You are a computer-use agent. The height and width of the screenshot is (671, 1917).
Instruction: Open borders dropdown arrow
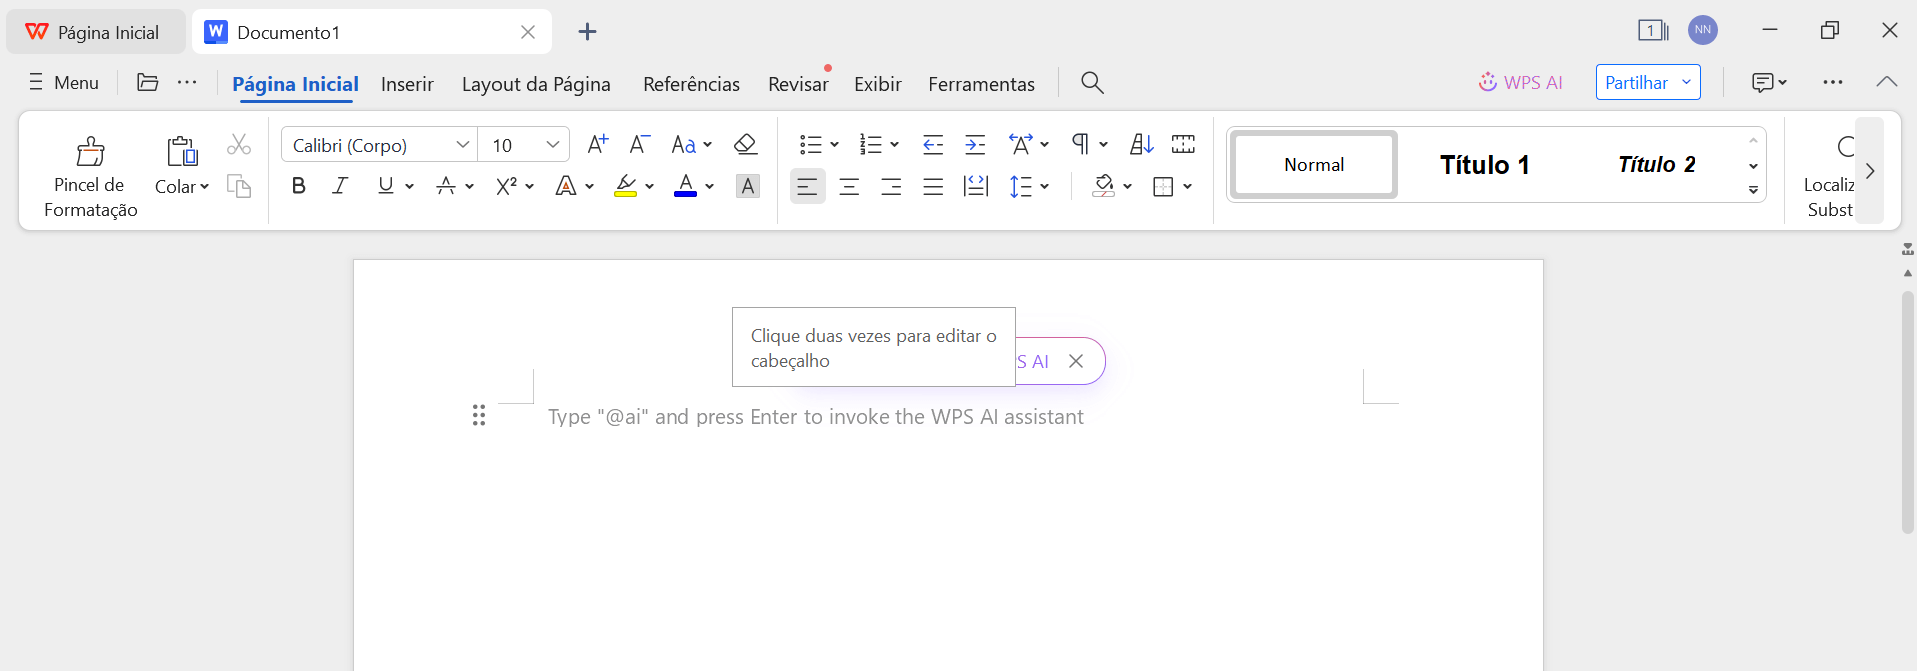point(1188,186)
